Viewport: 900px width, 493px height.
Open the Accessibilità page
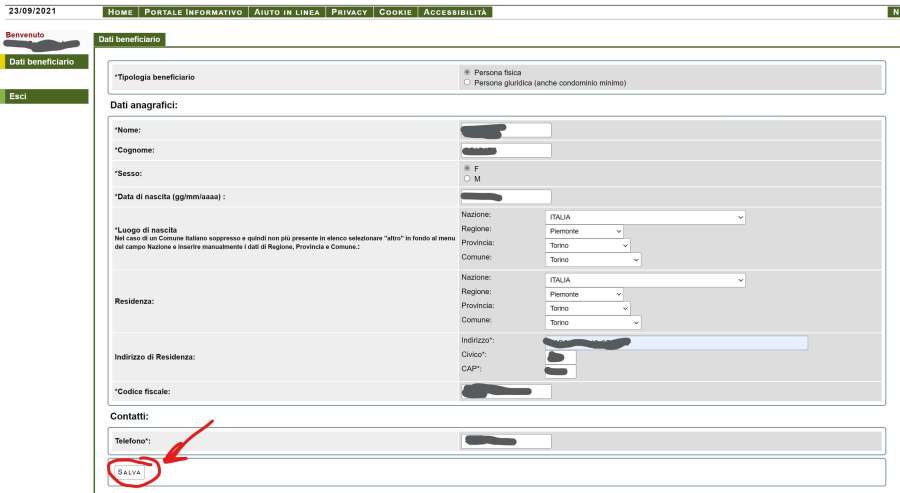(x=455, y=12)
